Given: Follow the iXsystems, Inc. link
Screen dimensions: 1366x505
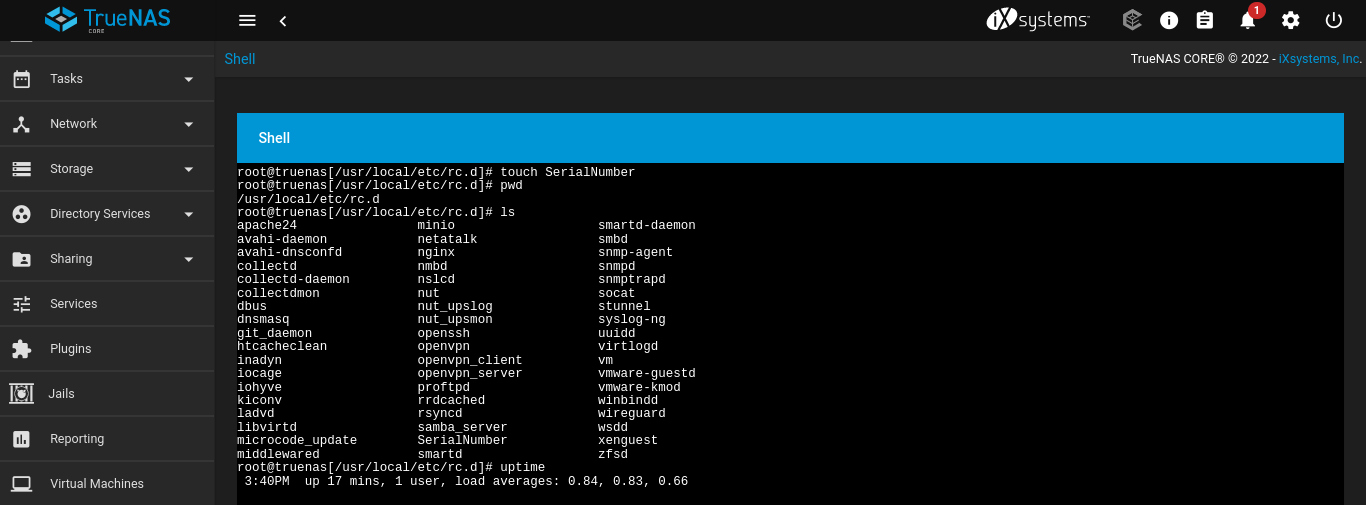Looking at the screenshot, I should click(x=1320, y=59).
